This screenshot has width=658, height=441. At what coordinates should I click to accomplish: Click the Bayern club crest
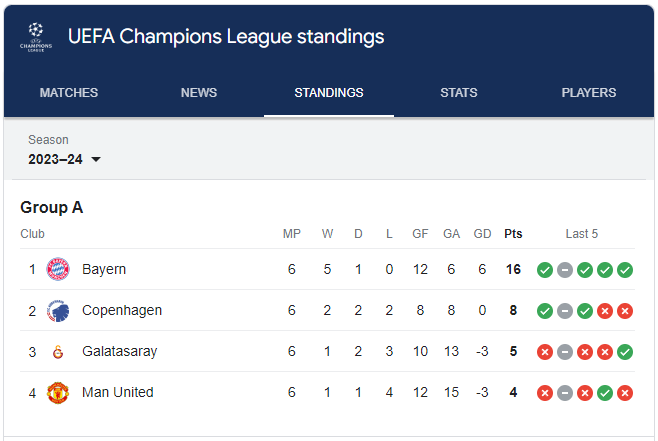58,269
